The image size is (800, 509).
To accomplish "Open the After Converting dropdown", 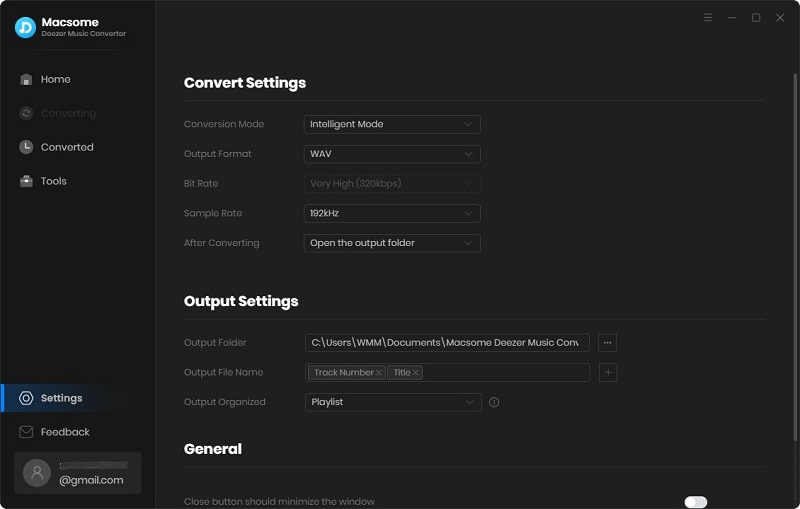I will tap(392, 243).
